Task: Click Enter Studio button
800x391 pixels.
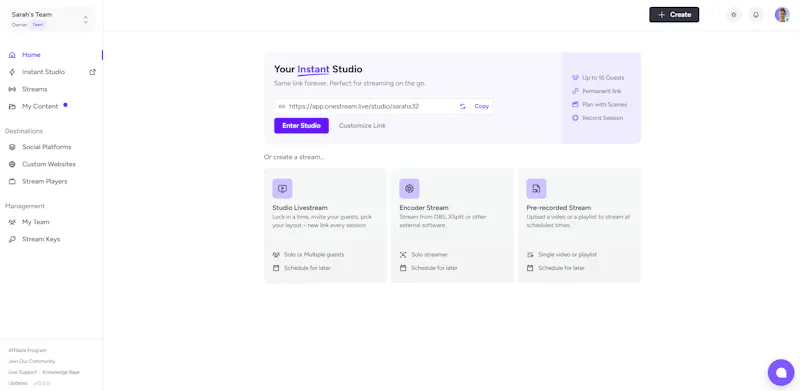Action: [x=301, y=126]
